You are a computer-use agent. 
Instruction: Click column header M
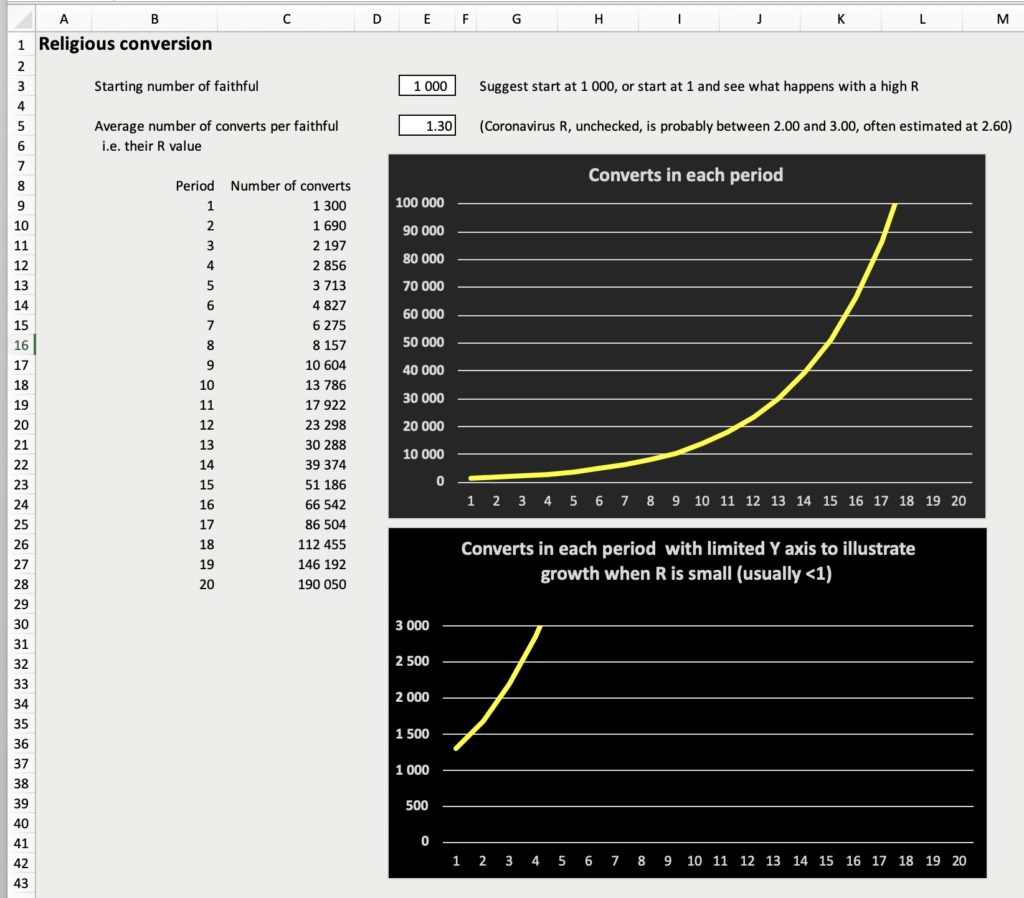point(1002,17)
